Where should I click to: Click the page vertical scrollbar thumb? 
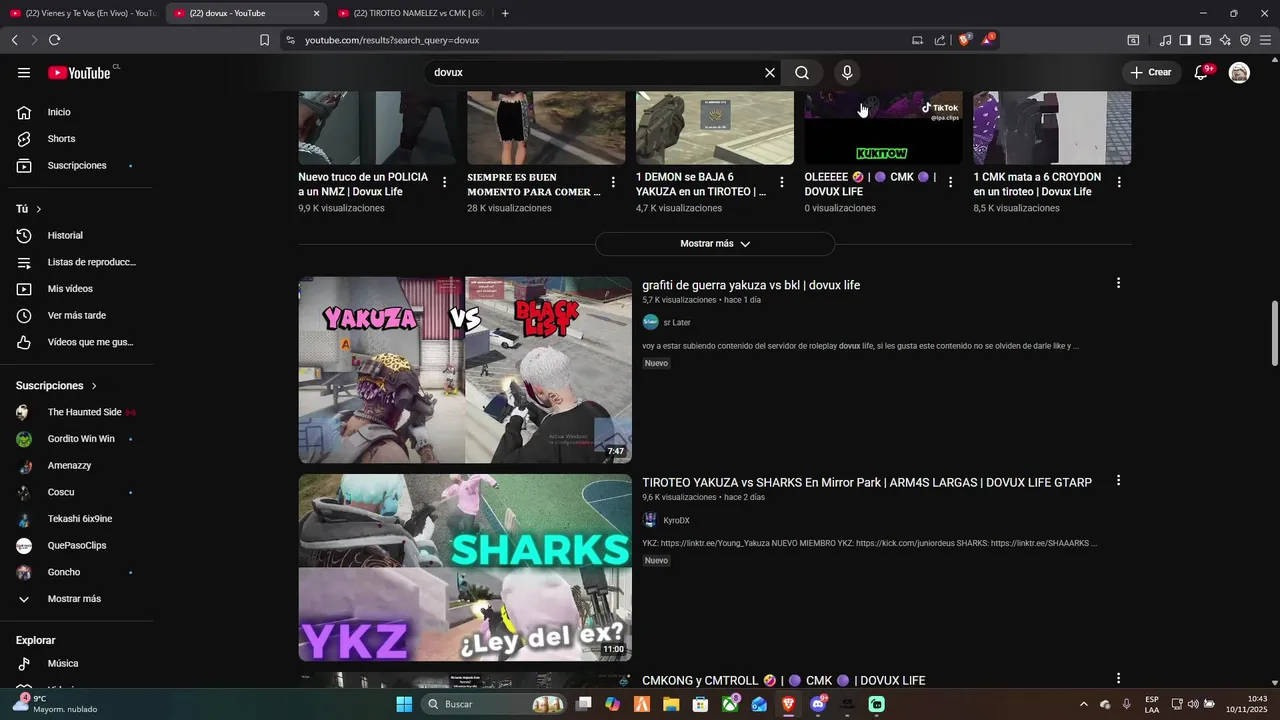pos(1274,333)
